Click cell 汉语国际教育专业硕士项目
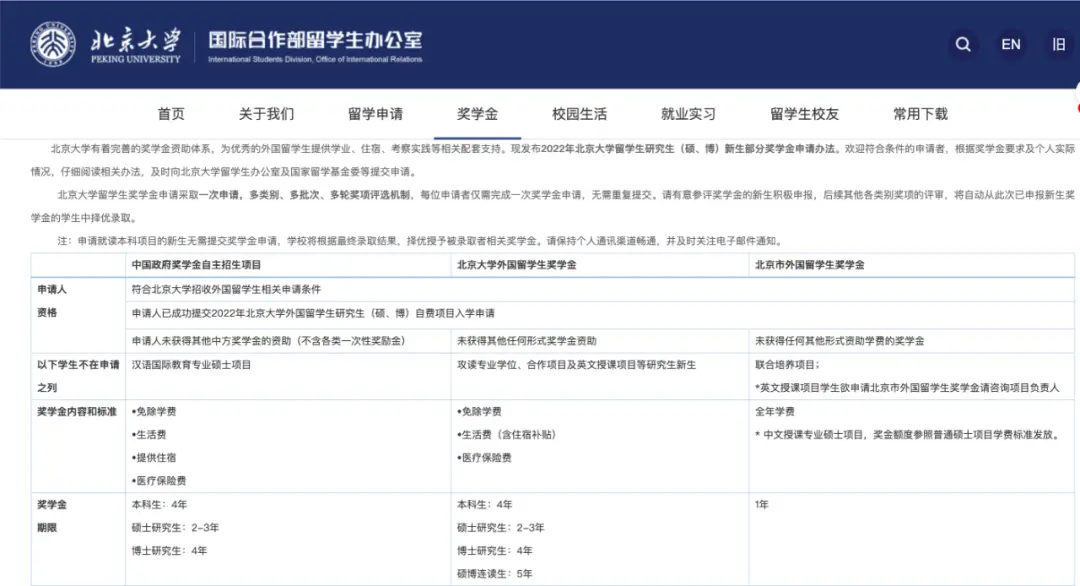Viewport: 1080px width, 586px height. pos(191,365)
